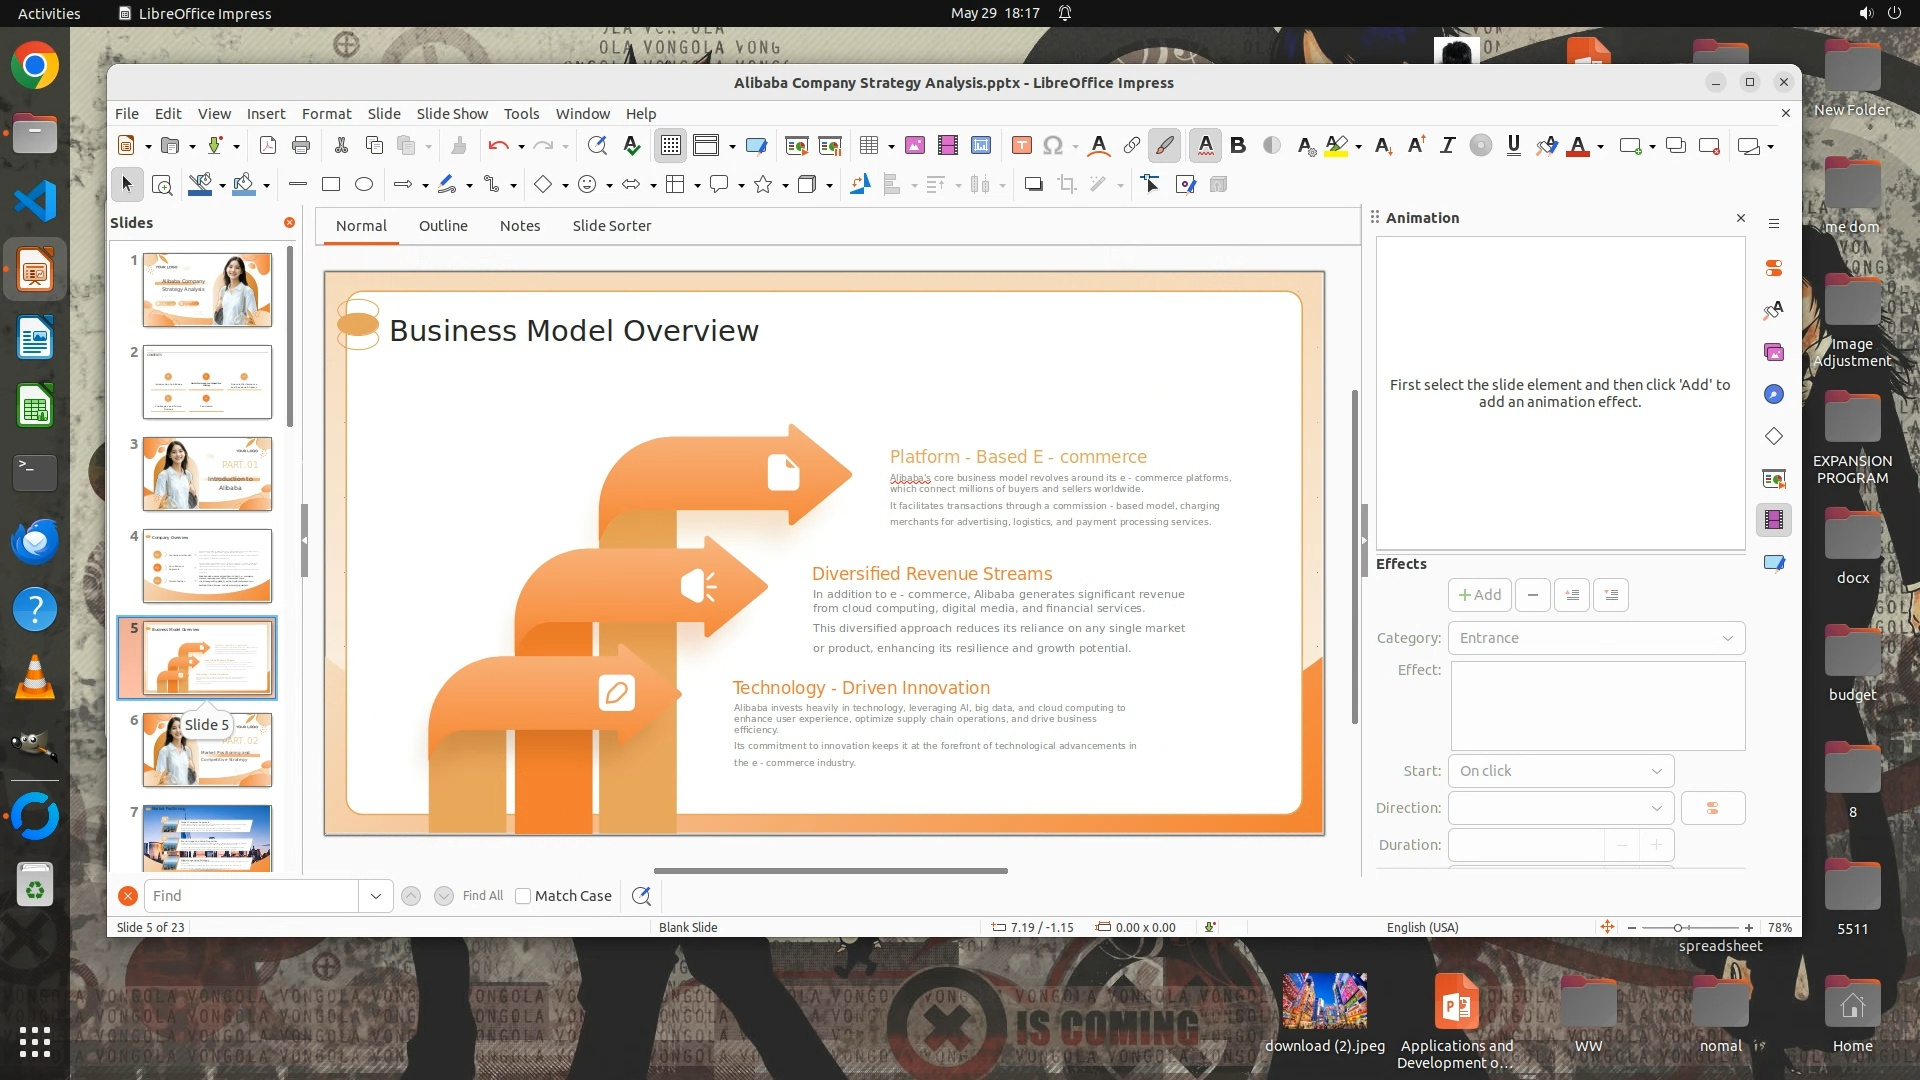Click the Undo arrow icon
This screenshot has width=1920, height=1080.
(x=497, y=146)
